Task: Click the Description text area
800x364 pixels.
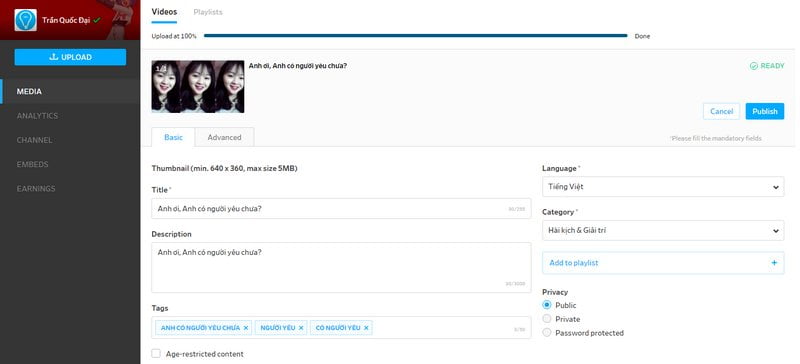Action: click(x=341, y=268)
